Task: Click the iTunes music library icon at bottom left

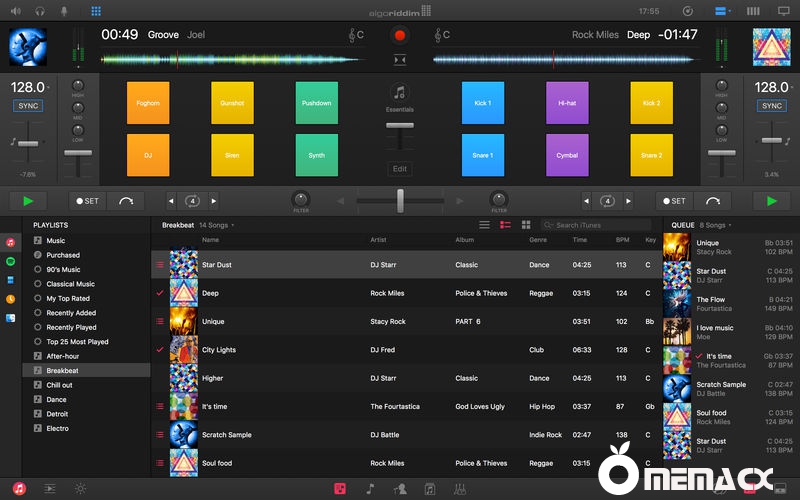Action: [x=19, y=488]
